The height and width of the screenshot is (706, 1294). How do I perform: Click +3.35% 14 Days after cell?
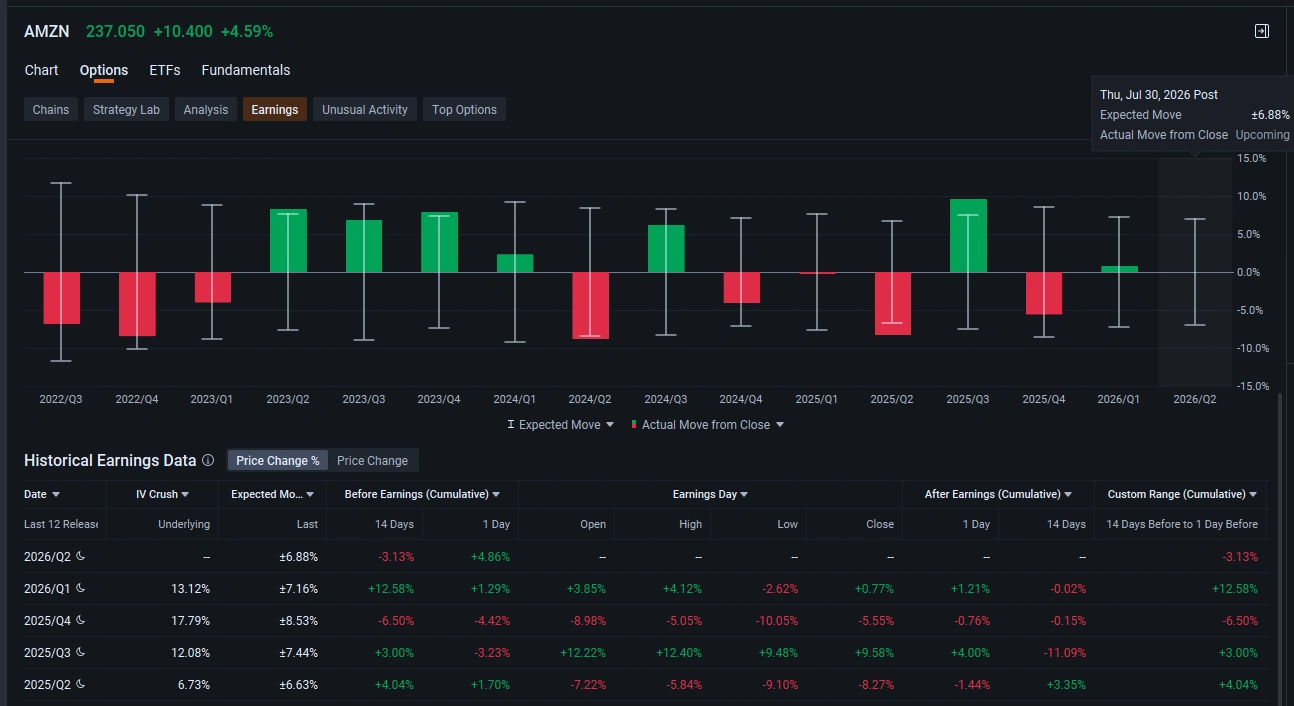[1065, 684]
